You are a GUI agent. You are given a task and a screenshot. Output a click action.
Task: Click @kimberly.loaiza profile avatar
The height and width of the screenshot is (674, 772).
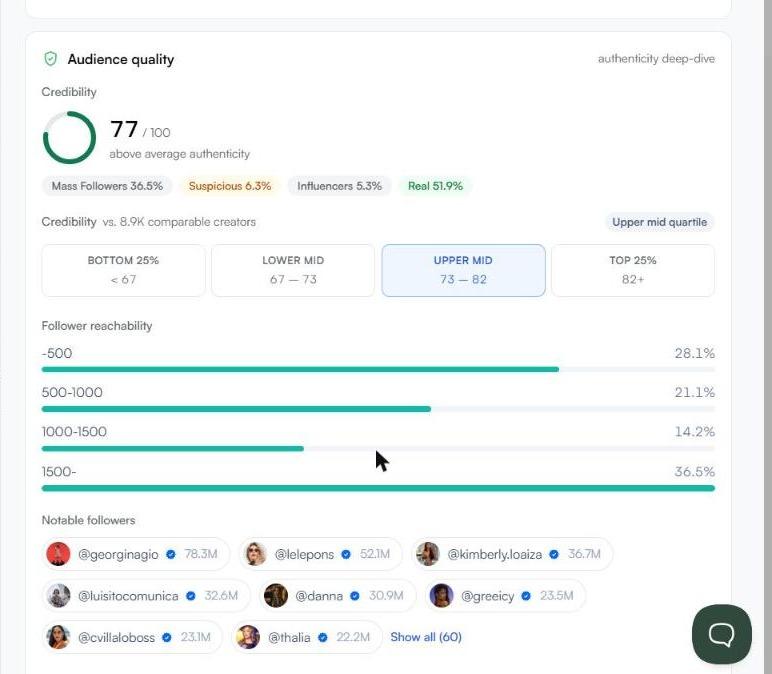point(428,554)
